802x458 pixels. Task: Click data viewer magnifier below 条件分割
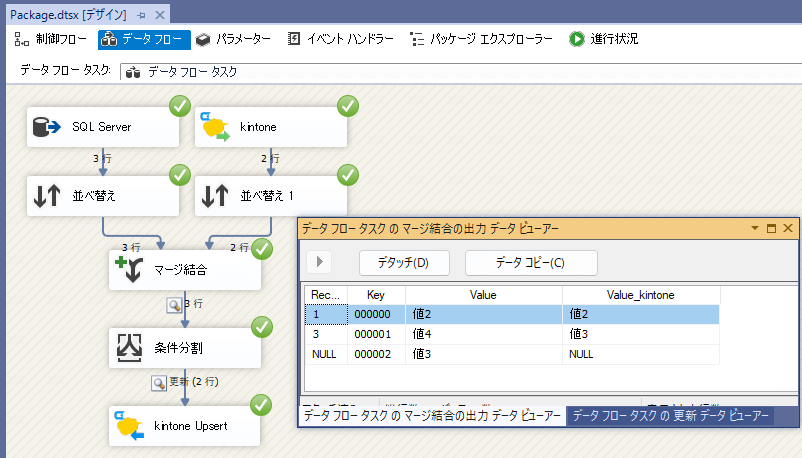[157, 382]
